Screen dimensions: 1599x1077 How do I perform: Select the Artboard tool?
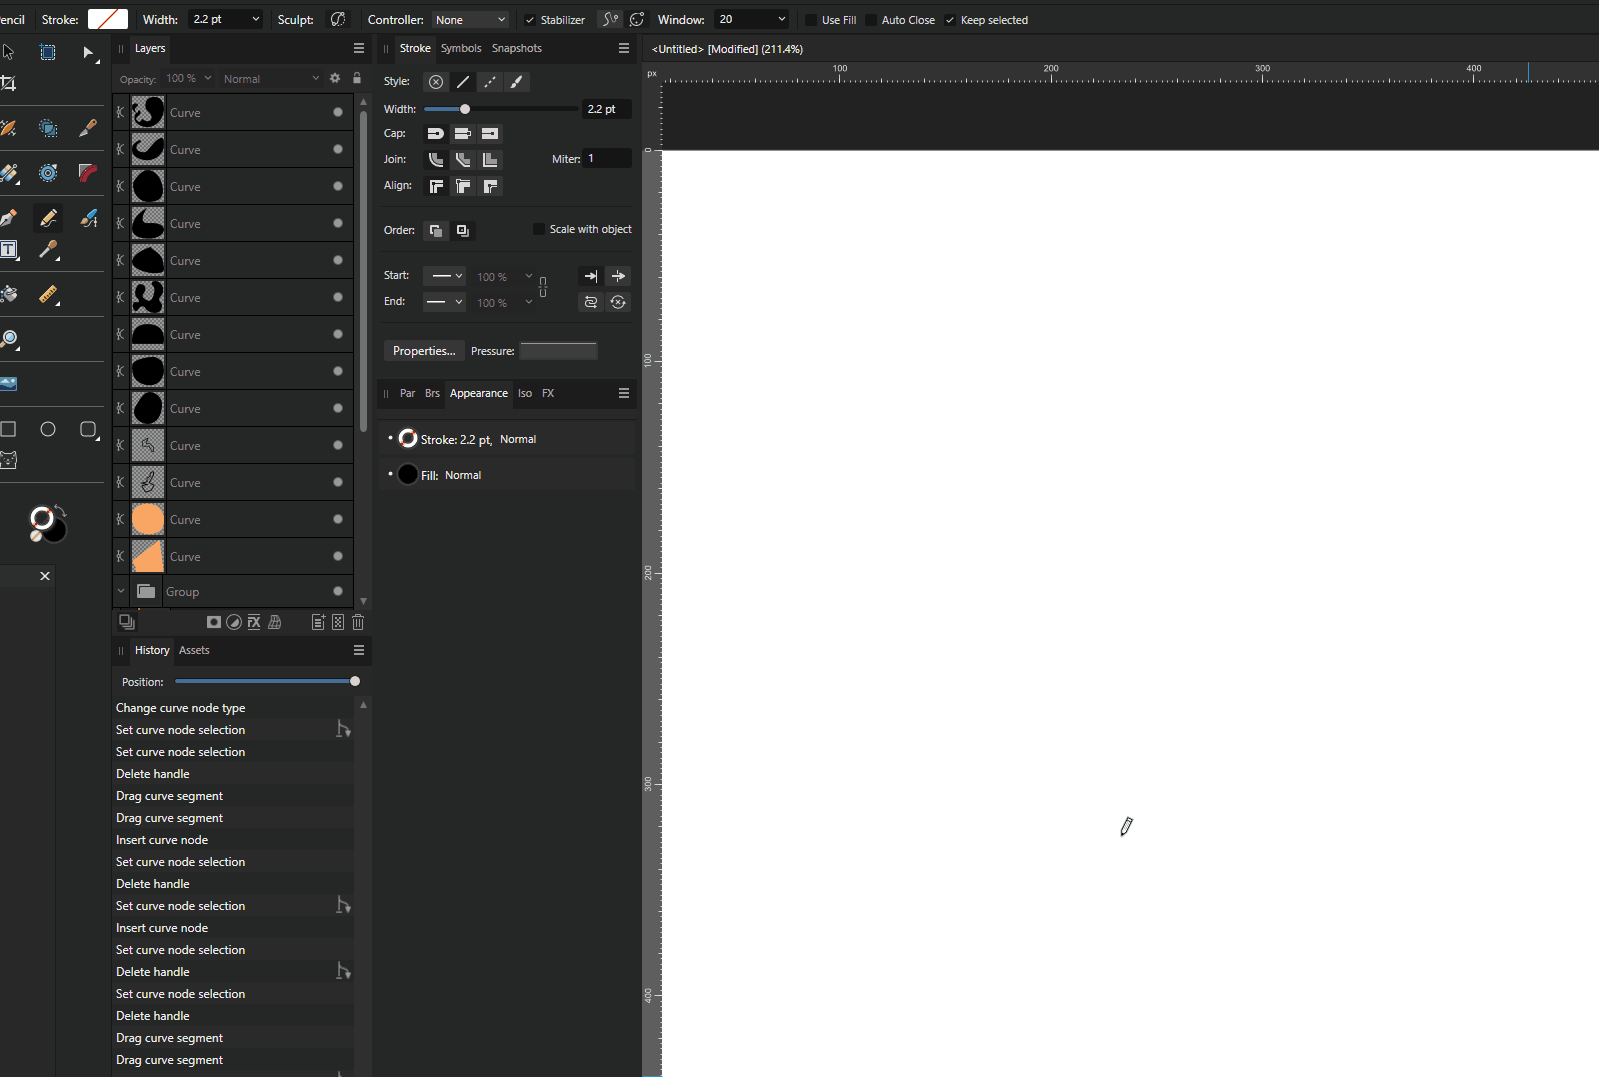point(47,52)
